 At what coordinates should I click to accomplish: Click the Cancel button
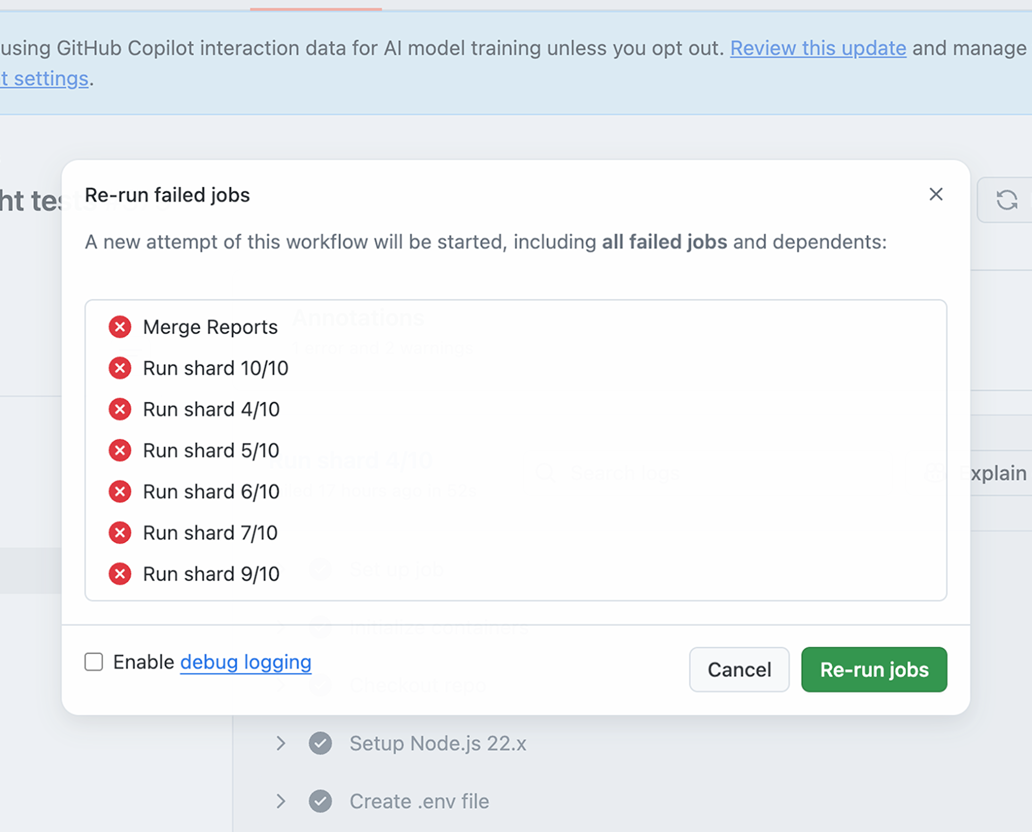739,669
